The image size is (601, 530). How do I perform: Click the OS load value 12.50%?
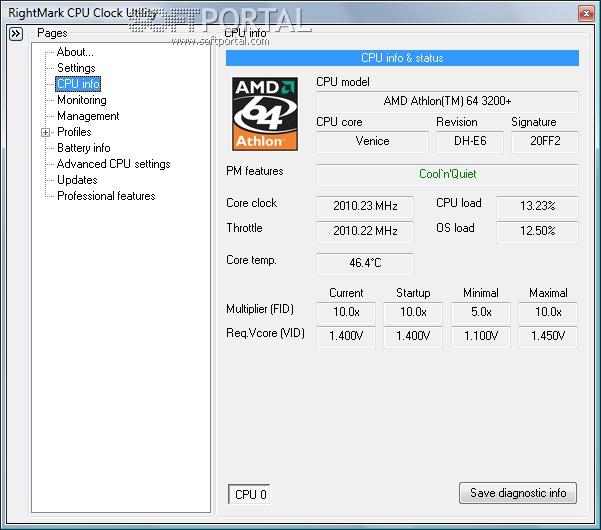[537, 231]
